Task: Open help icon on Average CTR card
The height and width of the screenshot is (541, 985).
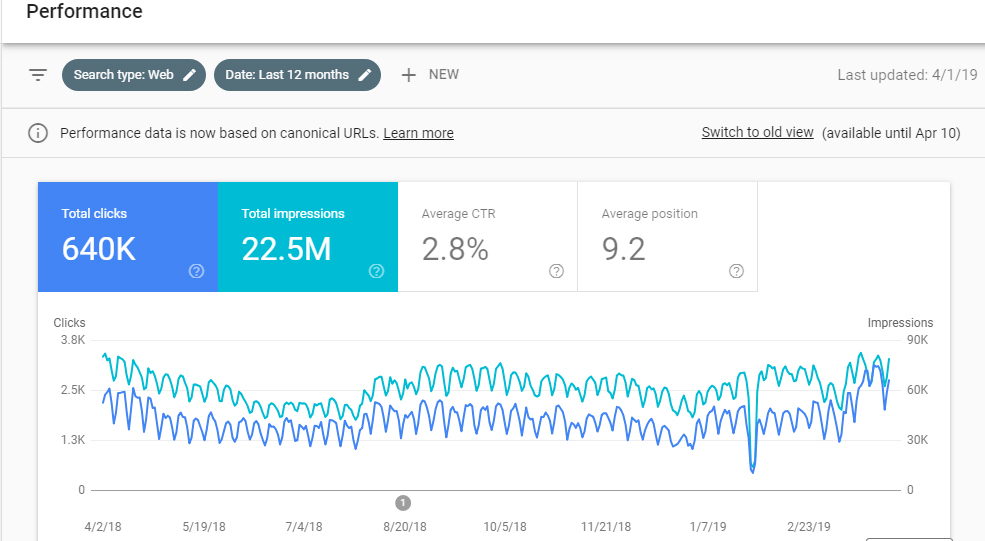Action: click(556, 271)
